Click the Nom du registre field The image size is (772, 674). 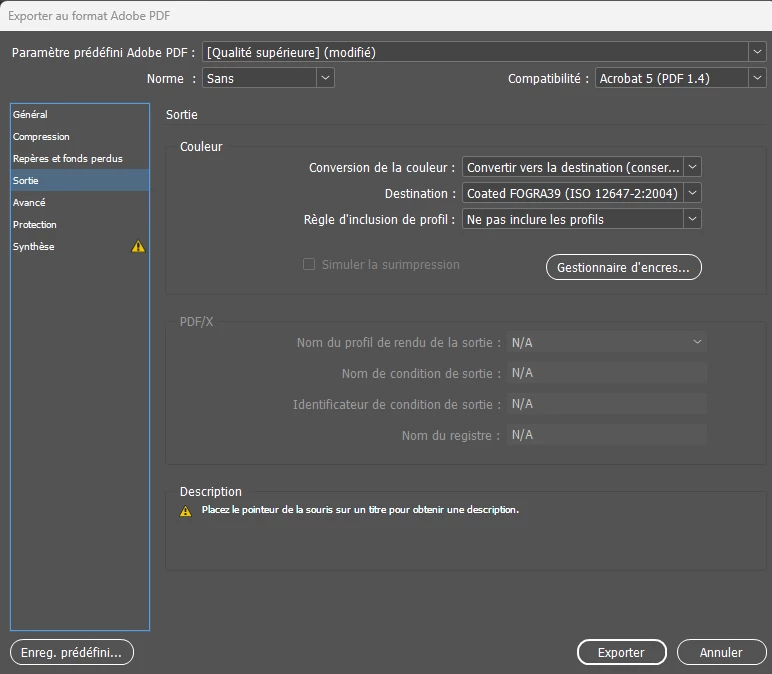click(607, 435)
